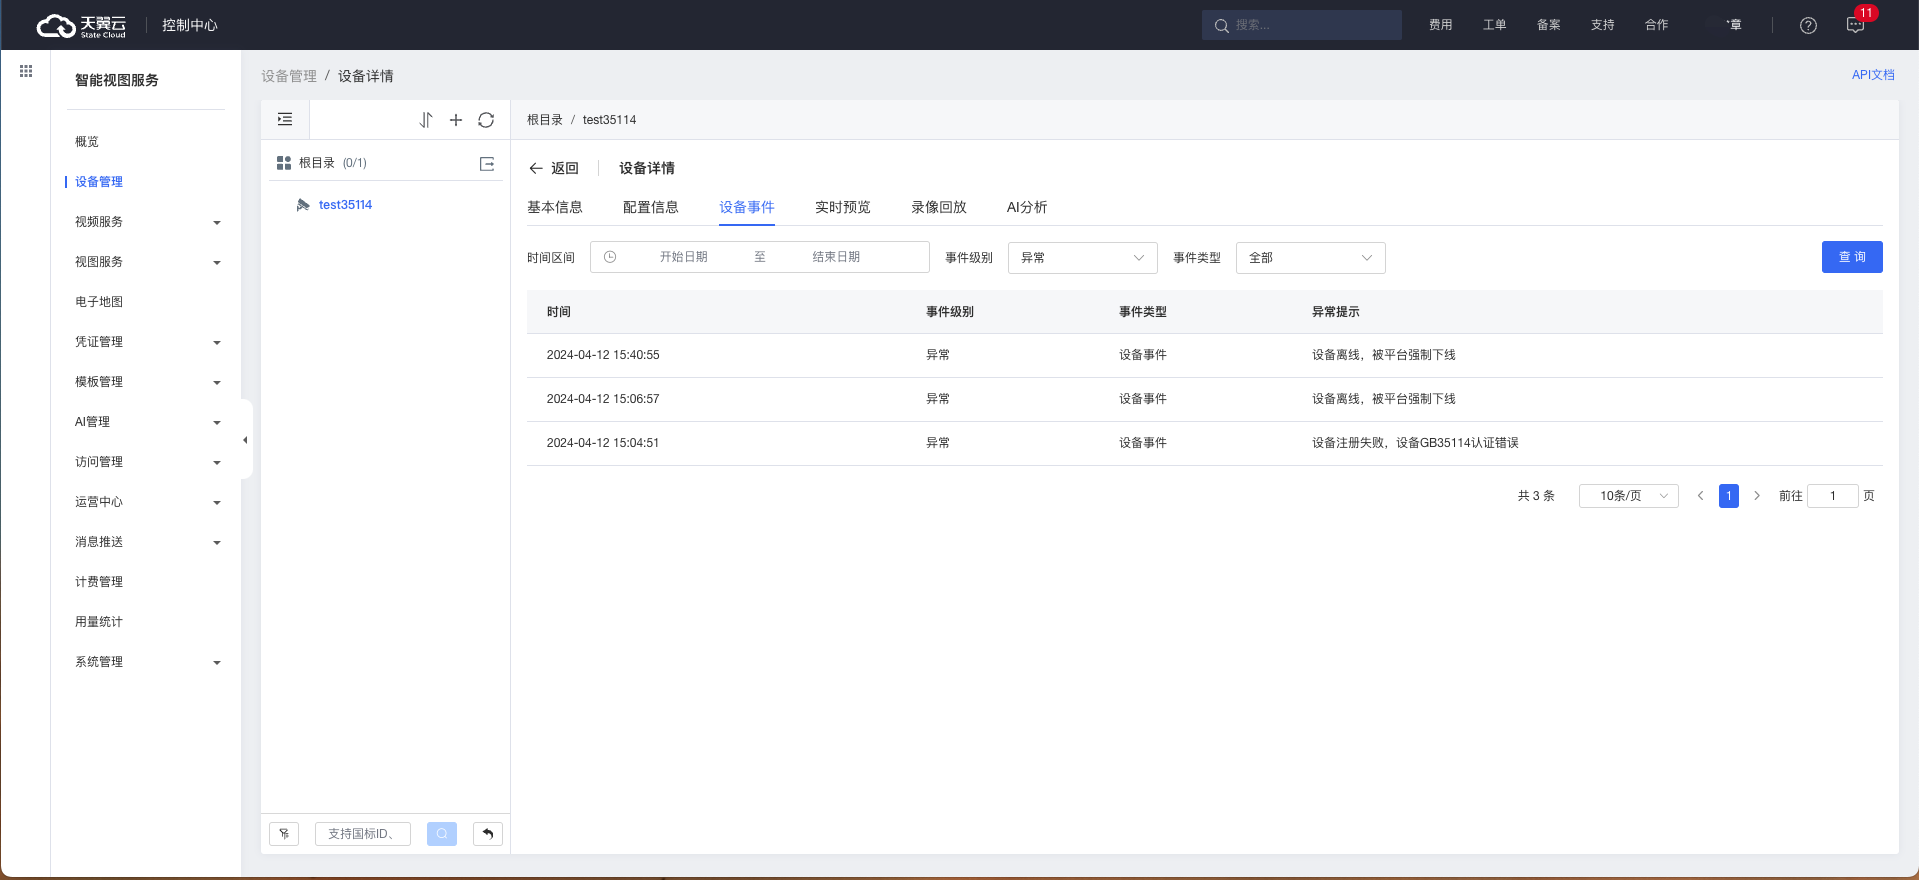This screenshot has height=880, width=1919.
Task: Click the sort icon in the tree toolbar
Action: tap(426, 120)
